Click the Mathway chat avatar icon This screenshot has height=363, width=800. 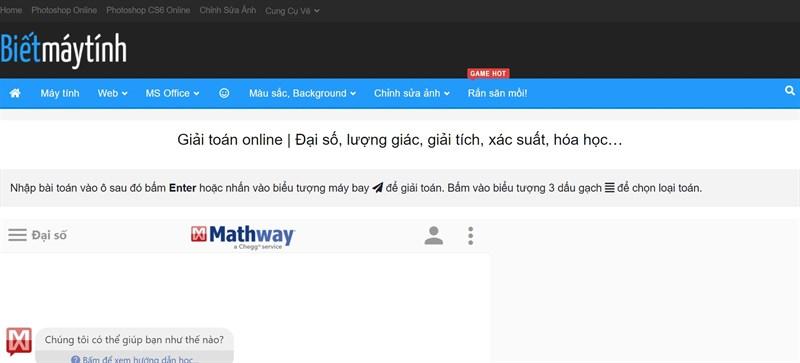pos(19,342)
